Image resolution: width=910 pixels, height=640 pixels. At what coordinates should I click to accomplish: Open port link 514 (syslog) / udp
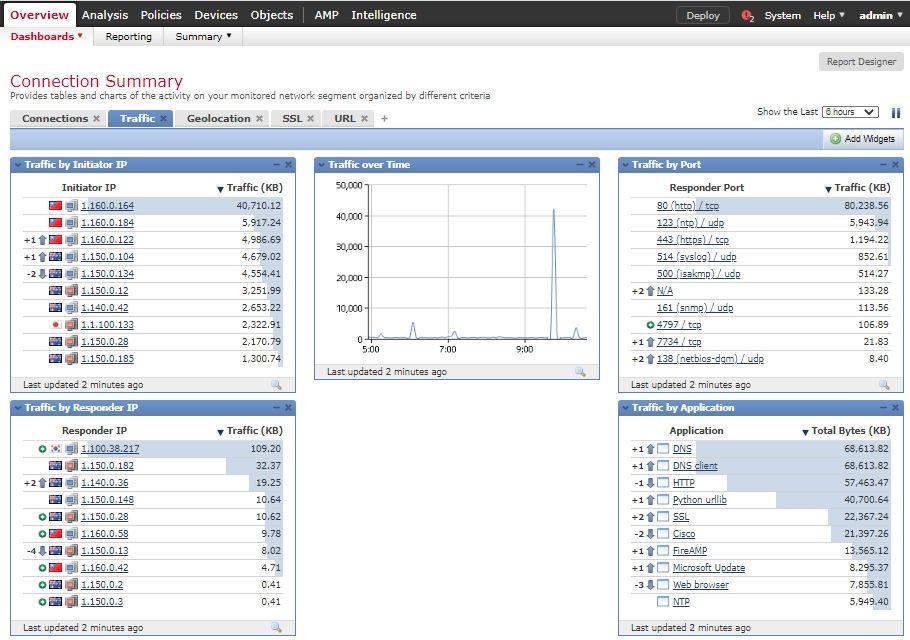pyautogui.click(x=696, y=256)
